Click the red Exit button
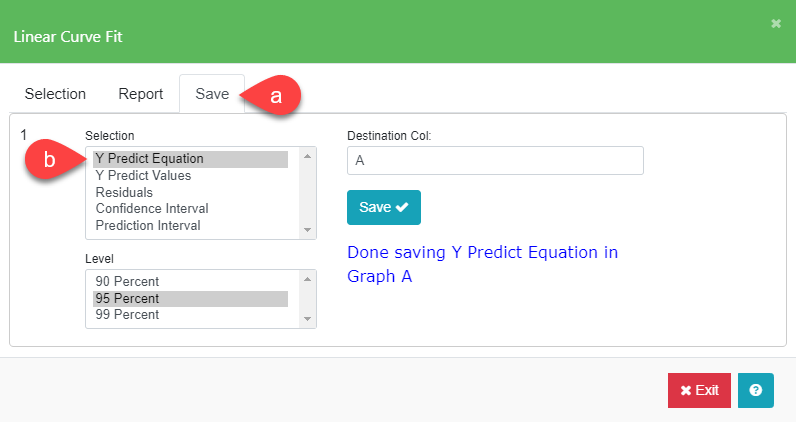This screenshot has width=796, height=422. coord(699,390)
